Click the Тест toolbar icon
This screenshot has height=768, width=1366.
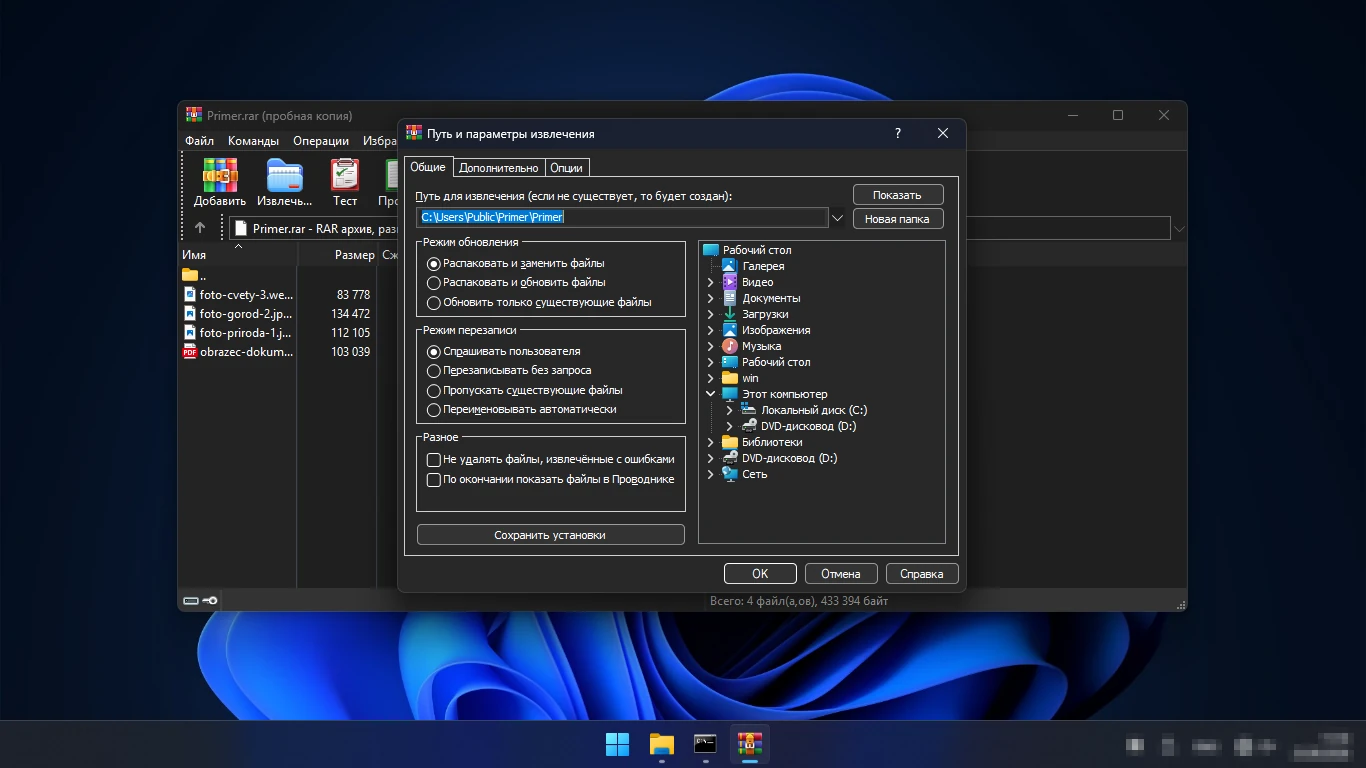pos(345,175)
